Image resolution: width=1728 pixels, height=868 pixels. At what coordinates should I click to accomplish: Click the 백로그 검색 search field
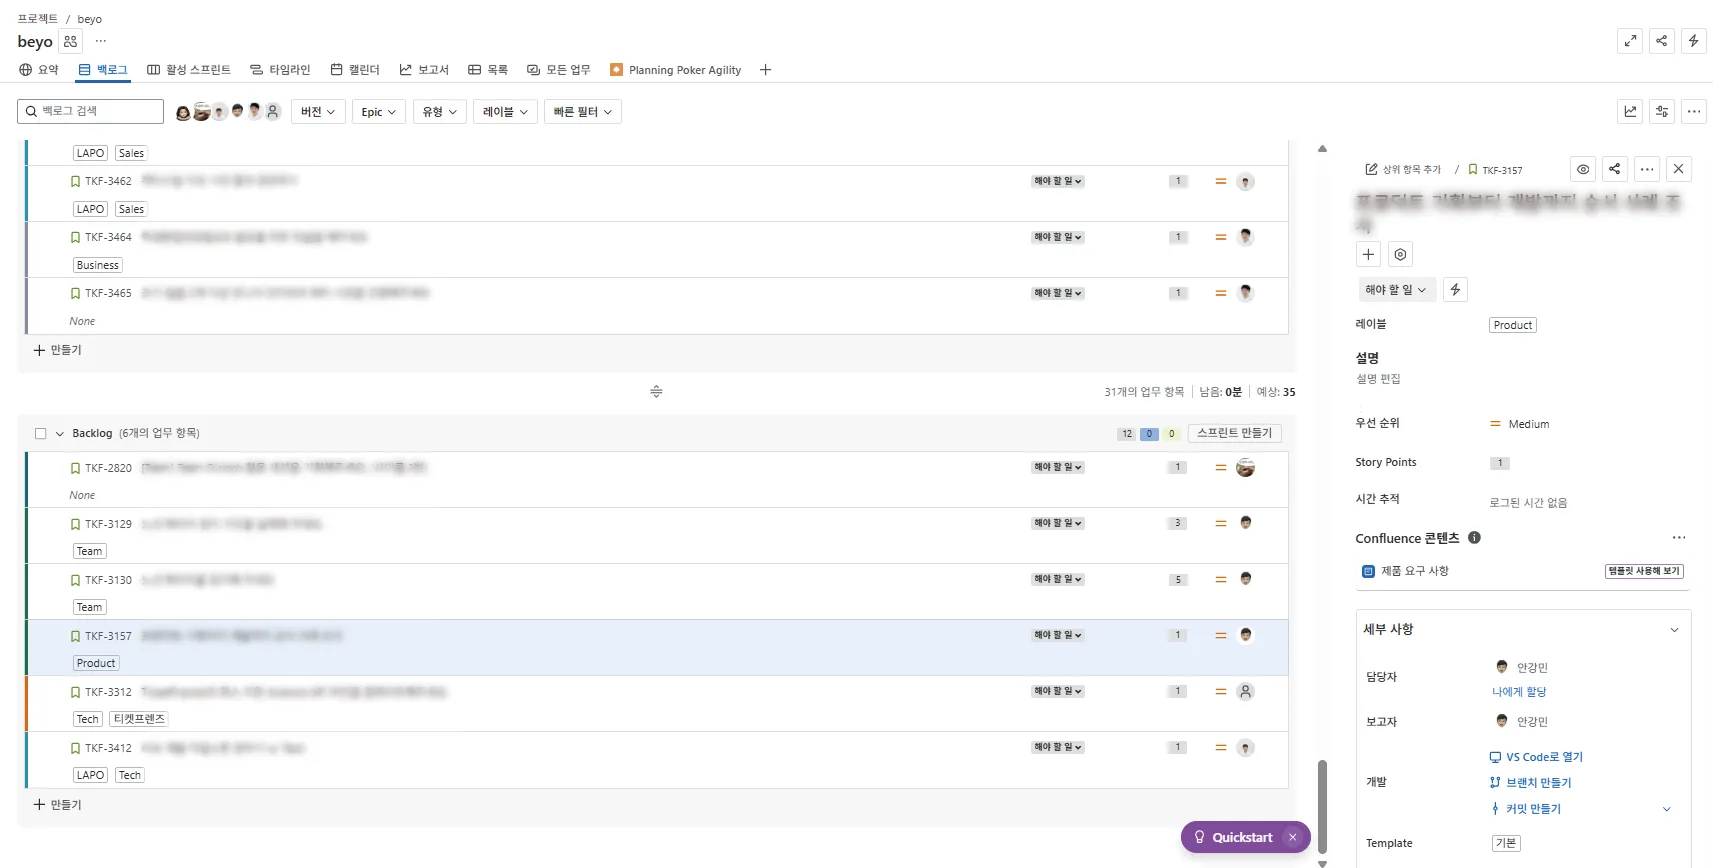coord(91,111)
